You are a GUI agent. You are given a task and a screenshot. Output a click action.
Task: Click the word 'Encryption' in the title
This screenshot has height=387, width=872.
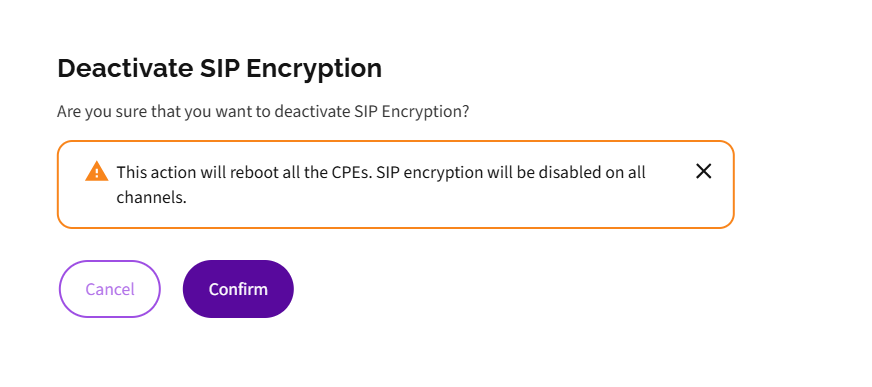314,70
